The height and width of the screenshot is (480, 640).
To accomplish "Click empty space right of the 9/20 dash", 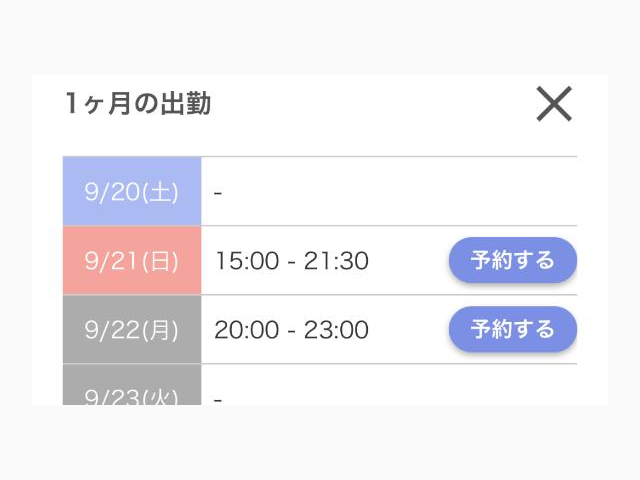I will pyautogui.click(x=400, y=191).
